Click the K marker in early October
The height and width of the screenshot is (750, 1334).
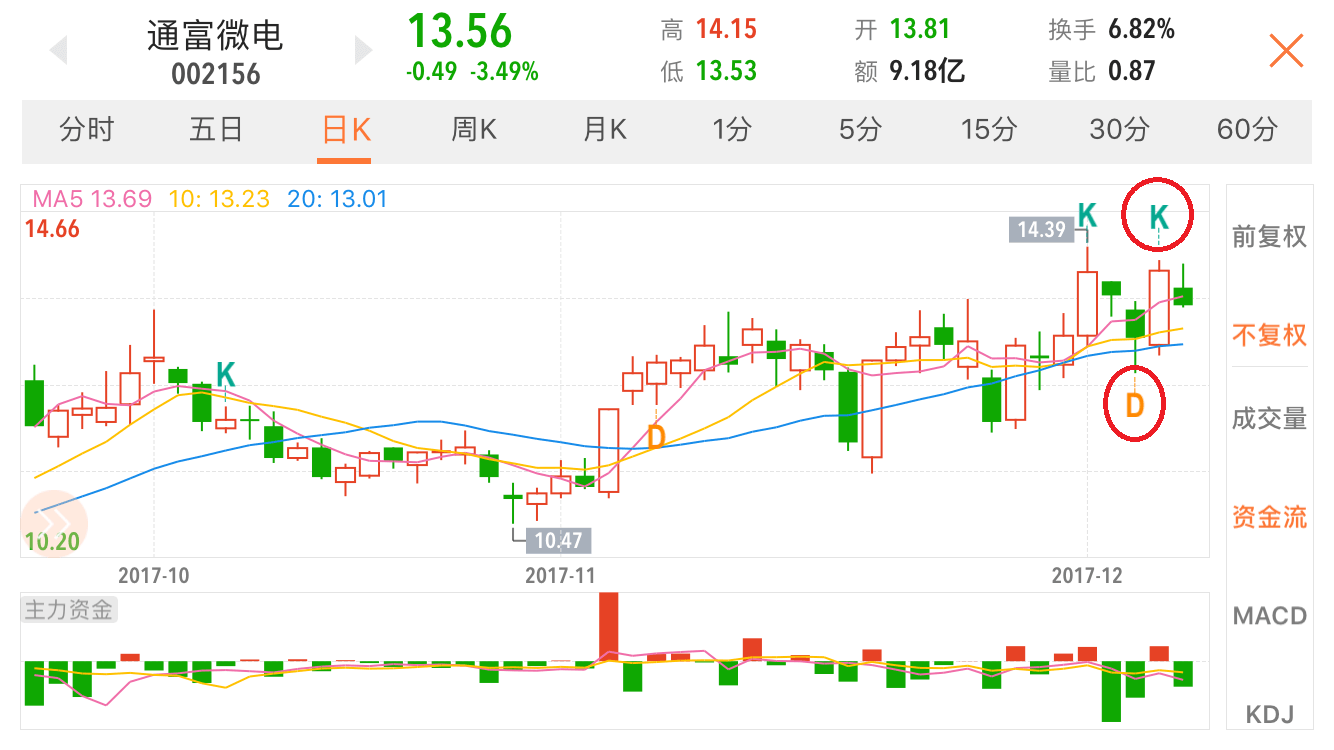click(226, 375)
